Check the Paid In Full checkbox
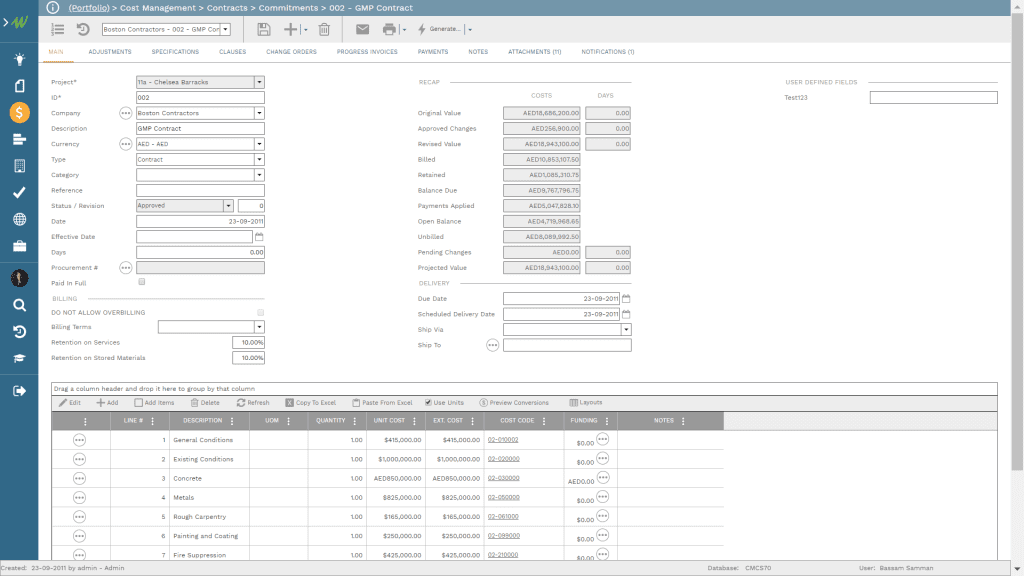Viewport: 1024px width, 576px height. (x=139, y=282)
